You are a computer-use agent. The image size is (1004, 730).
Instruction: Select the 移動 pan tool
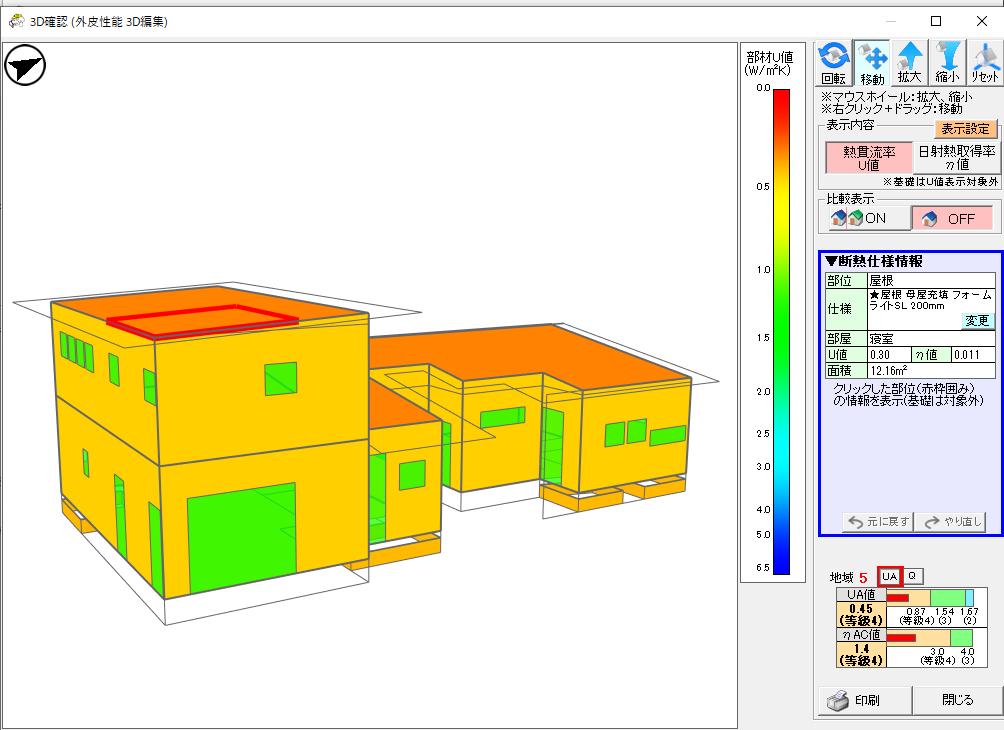pyautogui.click(x=871, y=63)
